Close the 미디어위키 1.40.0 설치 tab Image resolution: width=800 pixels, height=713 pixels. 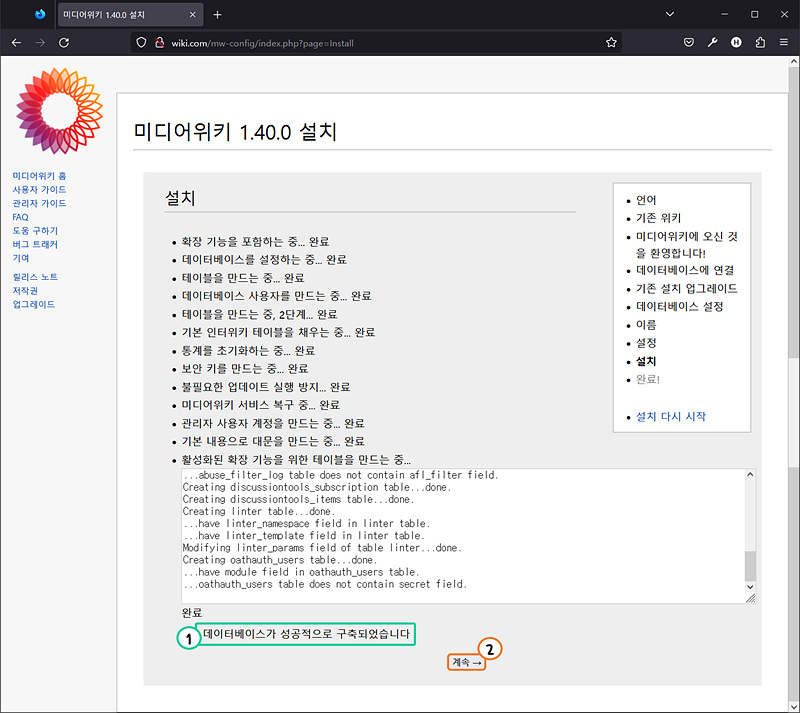coord(192,15)
